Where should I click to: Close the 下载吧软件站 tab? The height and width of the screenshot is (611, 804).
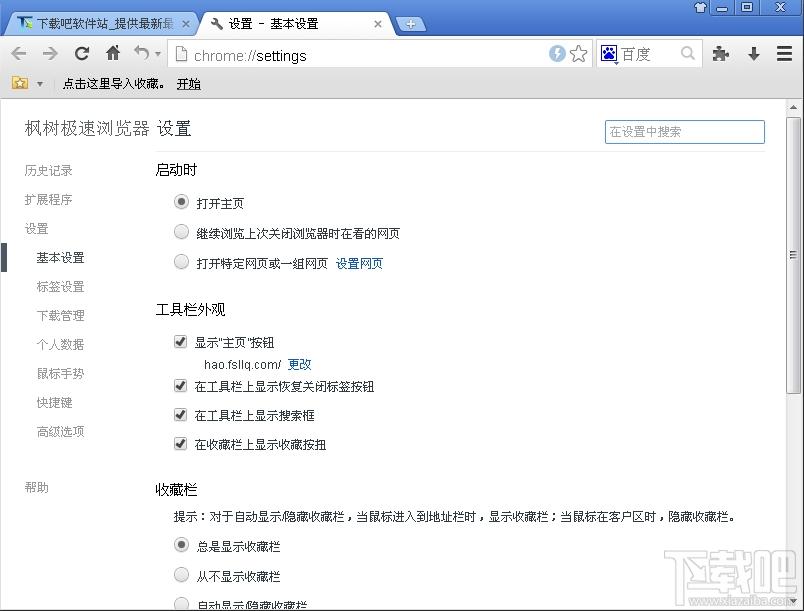pyautogui.click(x=186, y=24)
